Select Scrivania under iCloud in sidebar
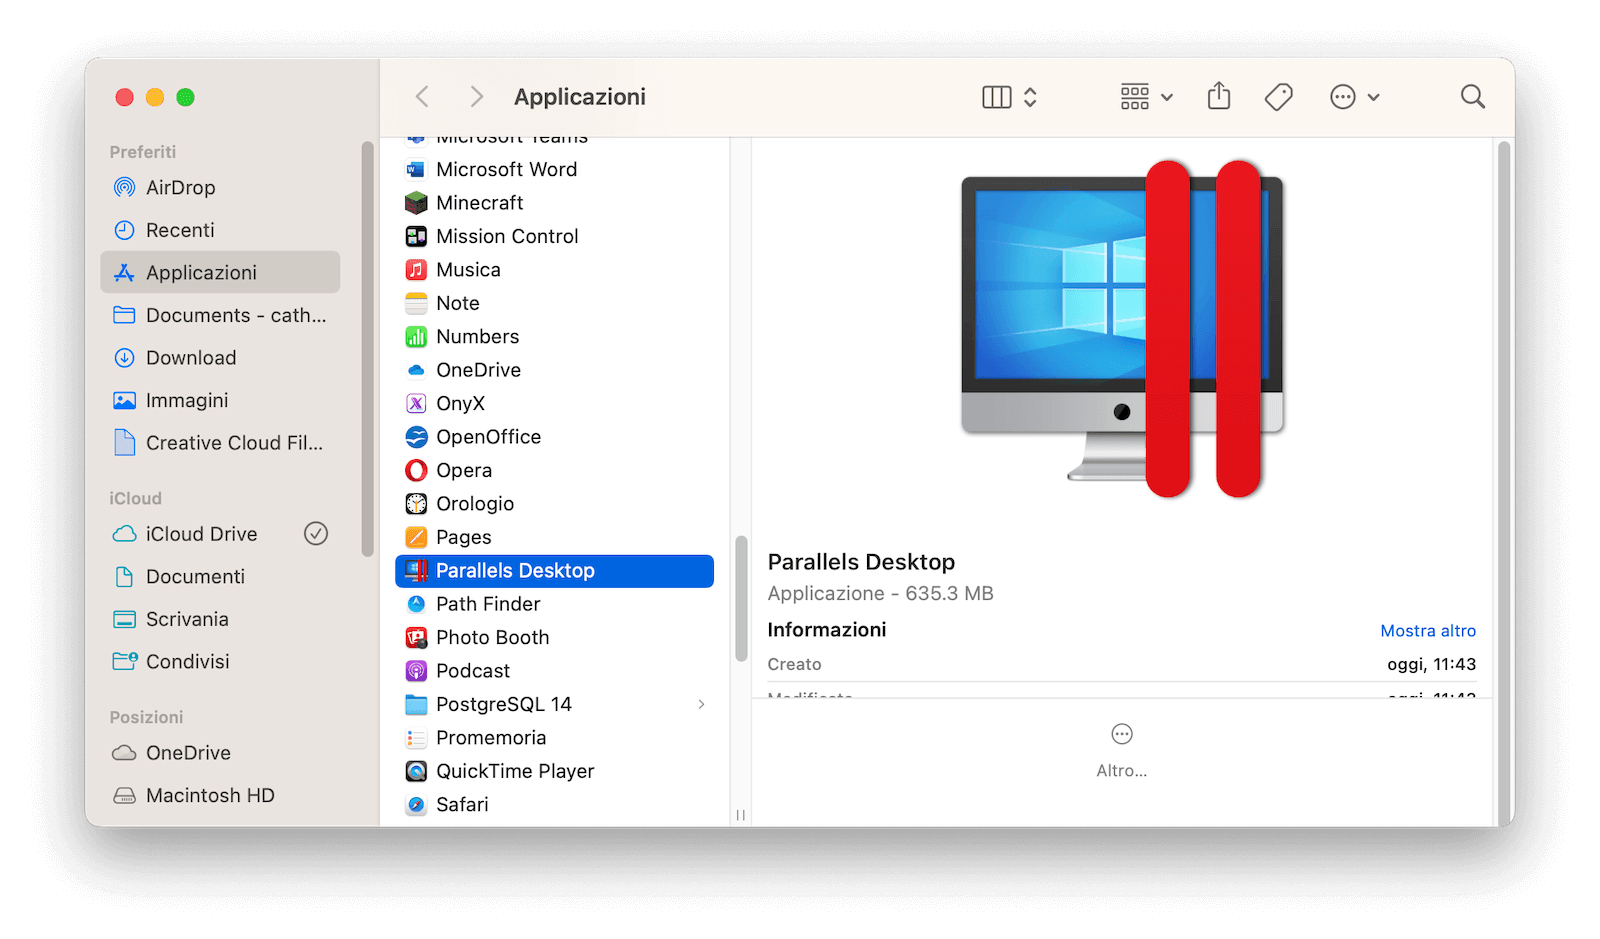This screenshot has height=939, width=1600. [x=187, y=620]
